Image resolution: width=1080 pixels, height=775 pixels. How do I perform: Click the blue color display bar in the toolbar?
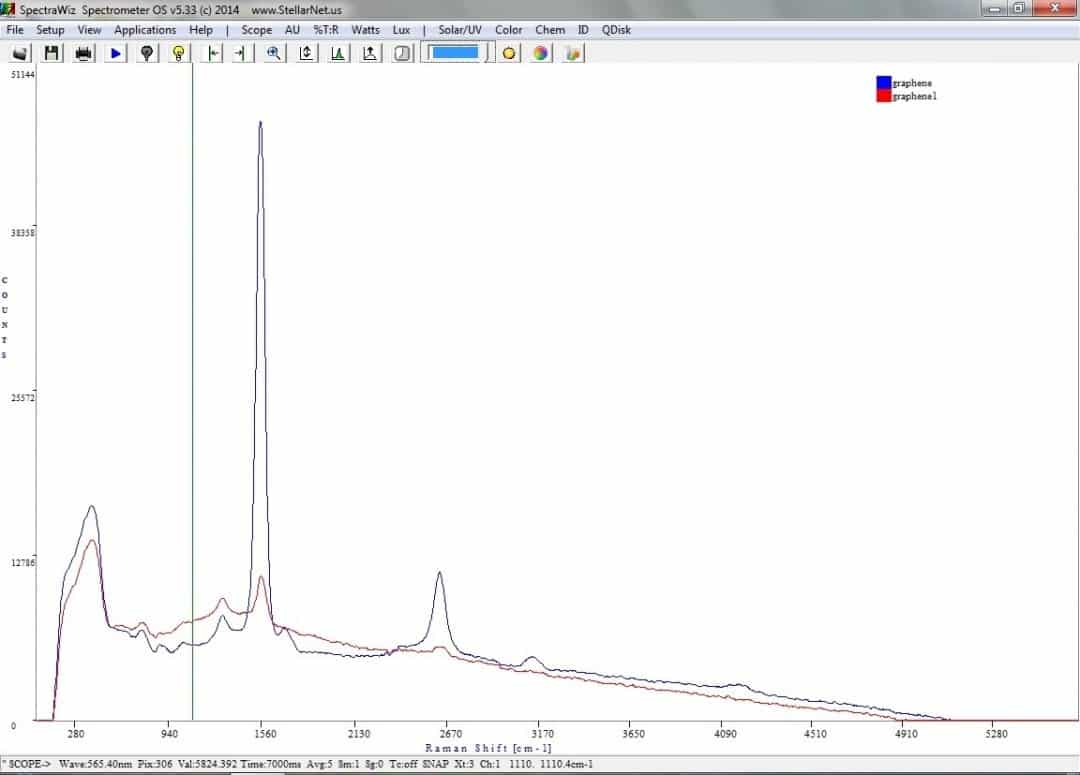point(455,53)
